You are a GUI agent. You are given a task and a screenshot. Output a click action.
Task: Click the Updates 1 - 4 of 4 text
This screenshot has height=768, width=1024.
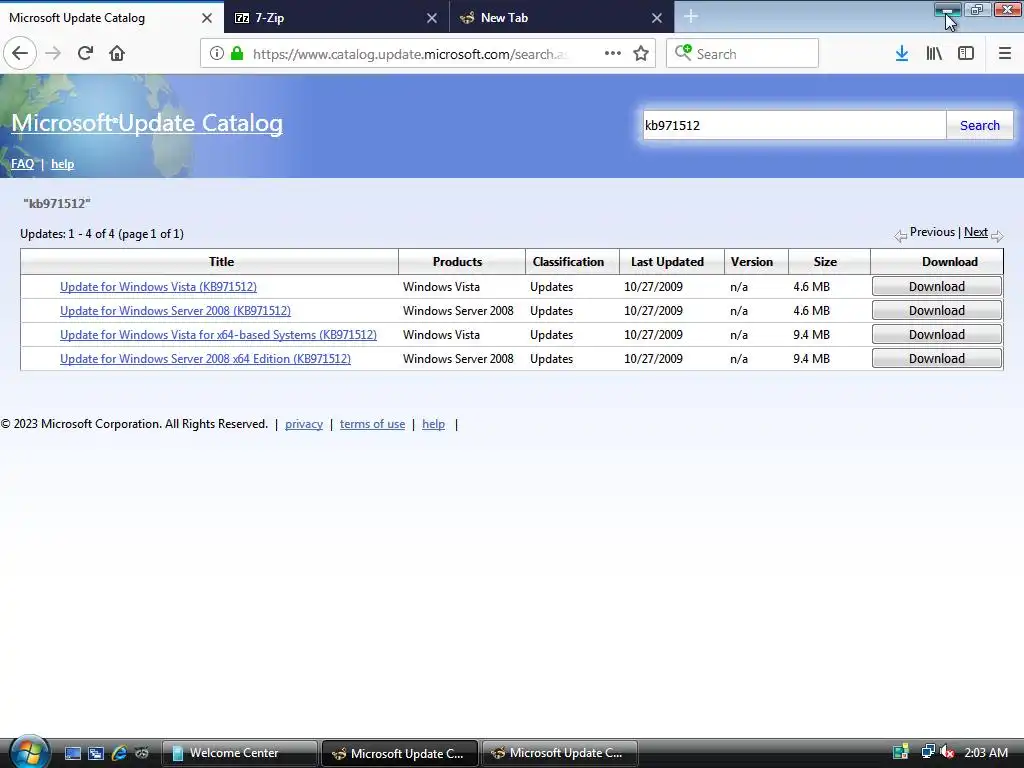click(x=102, y=234)
